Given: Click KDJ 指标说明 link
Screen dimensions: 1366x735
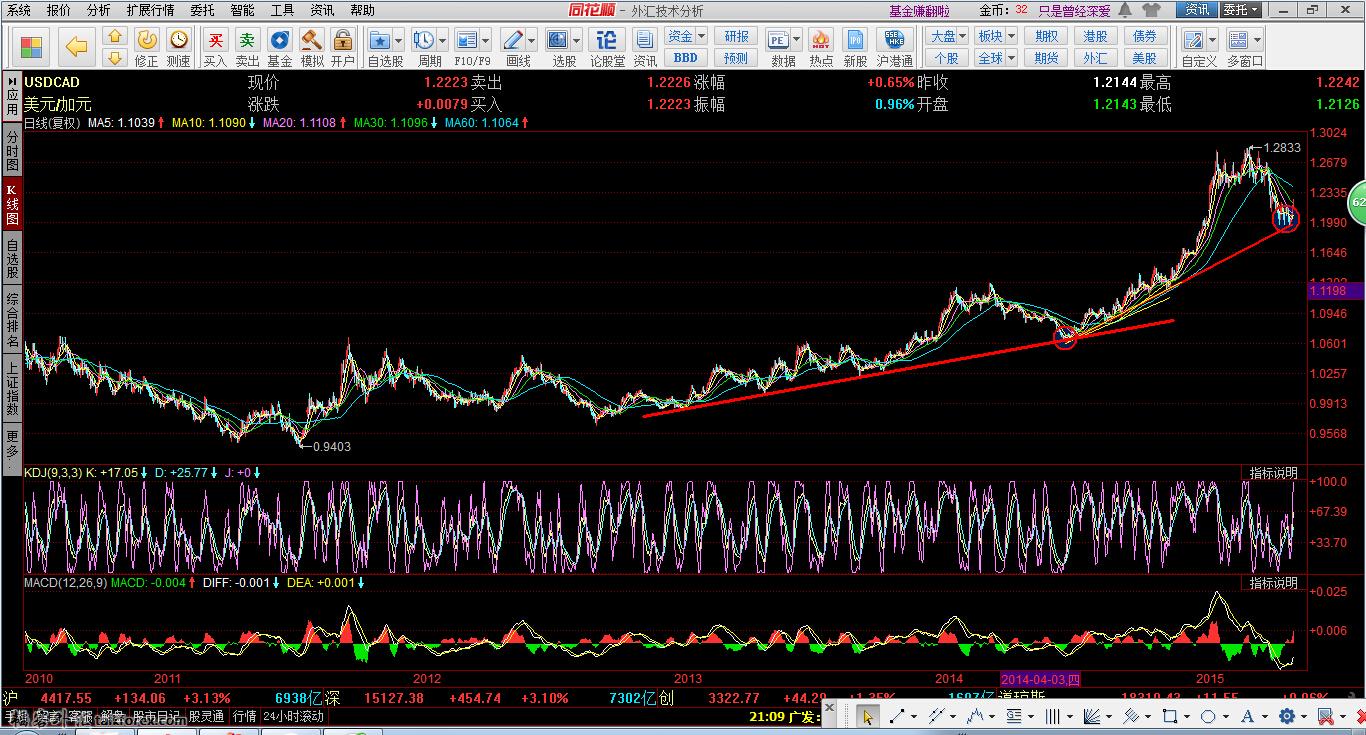Looking at the screenshot, I should (x=1273, y=472).
